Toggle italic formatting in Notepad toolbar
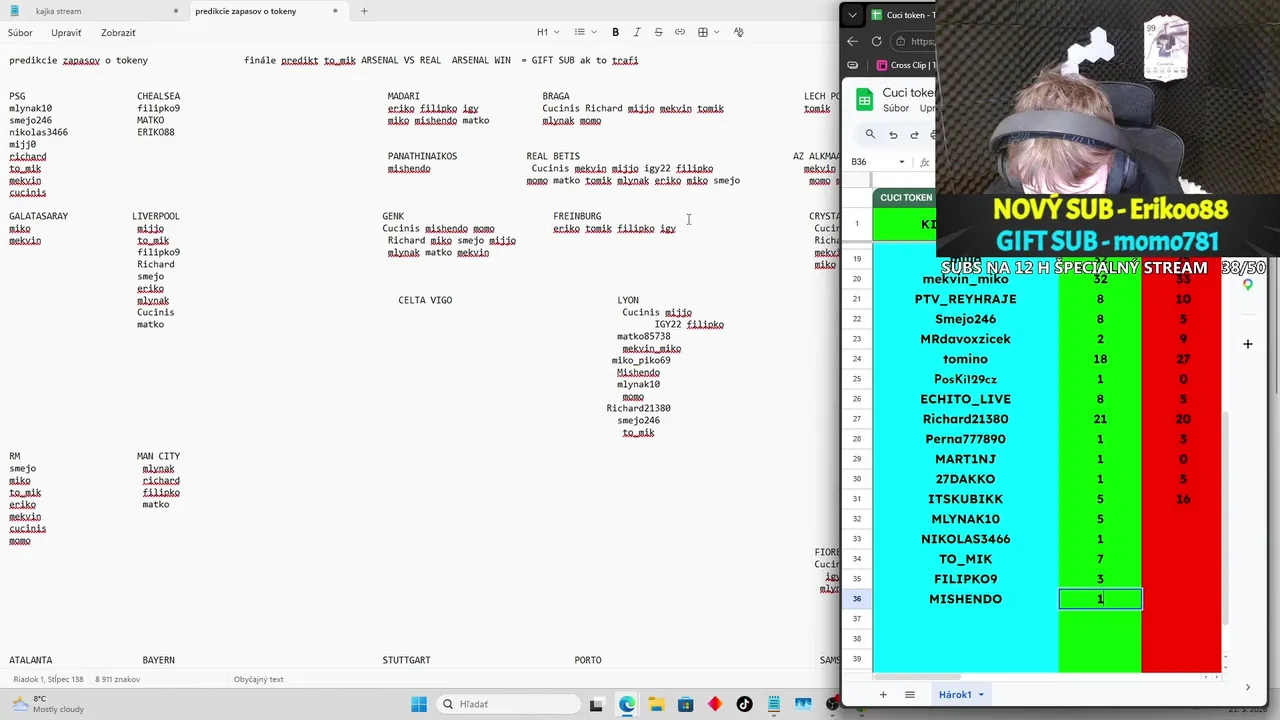This screenshot has height=720, width=1280. 637,32
